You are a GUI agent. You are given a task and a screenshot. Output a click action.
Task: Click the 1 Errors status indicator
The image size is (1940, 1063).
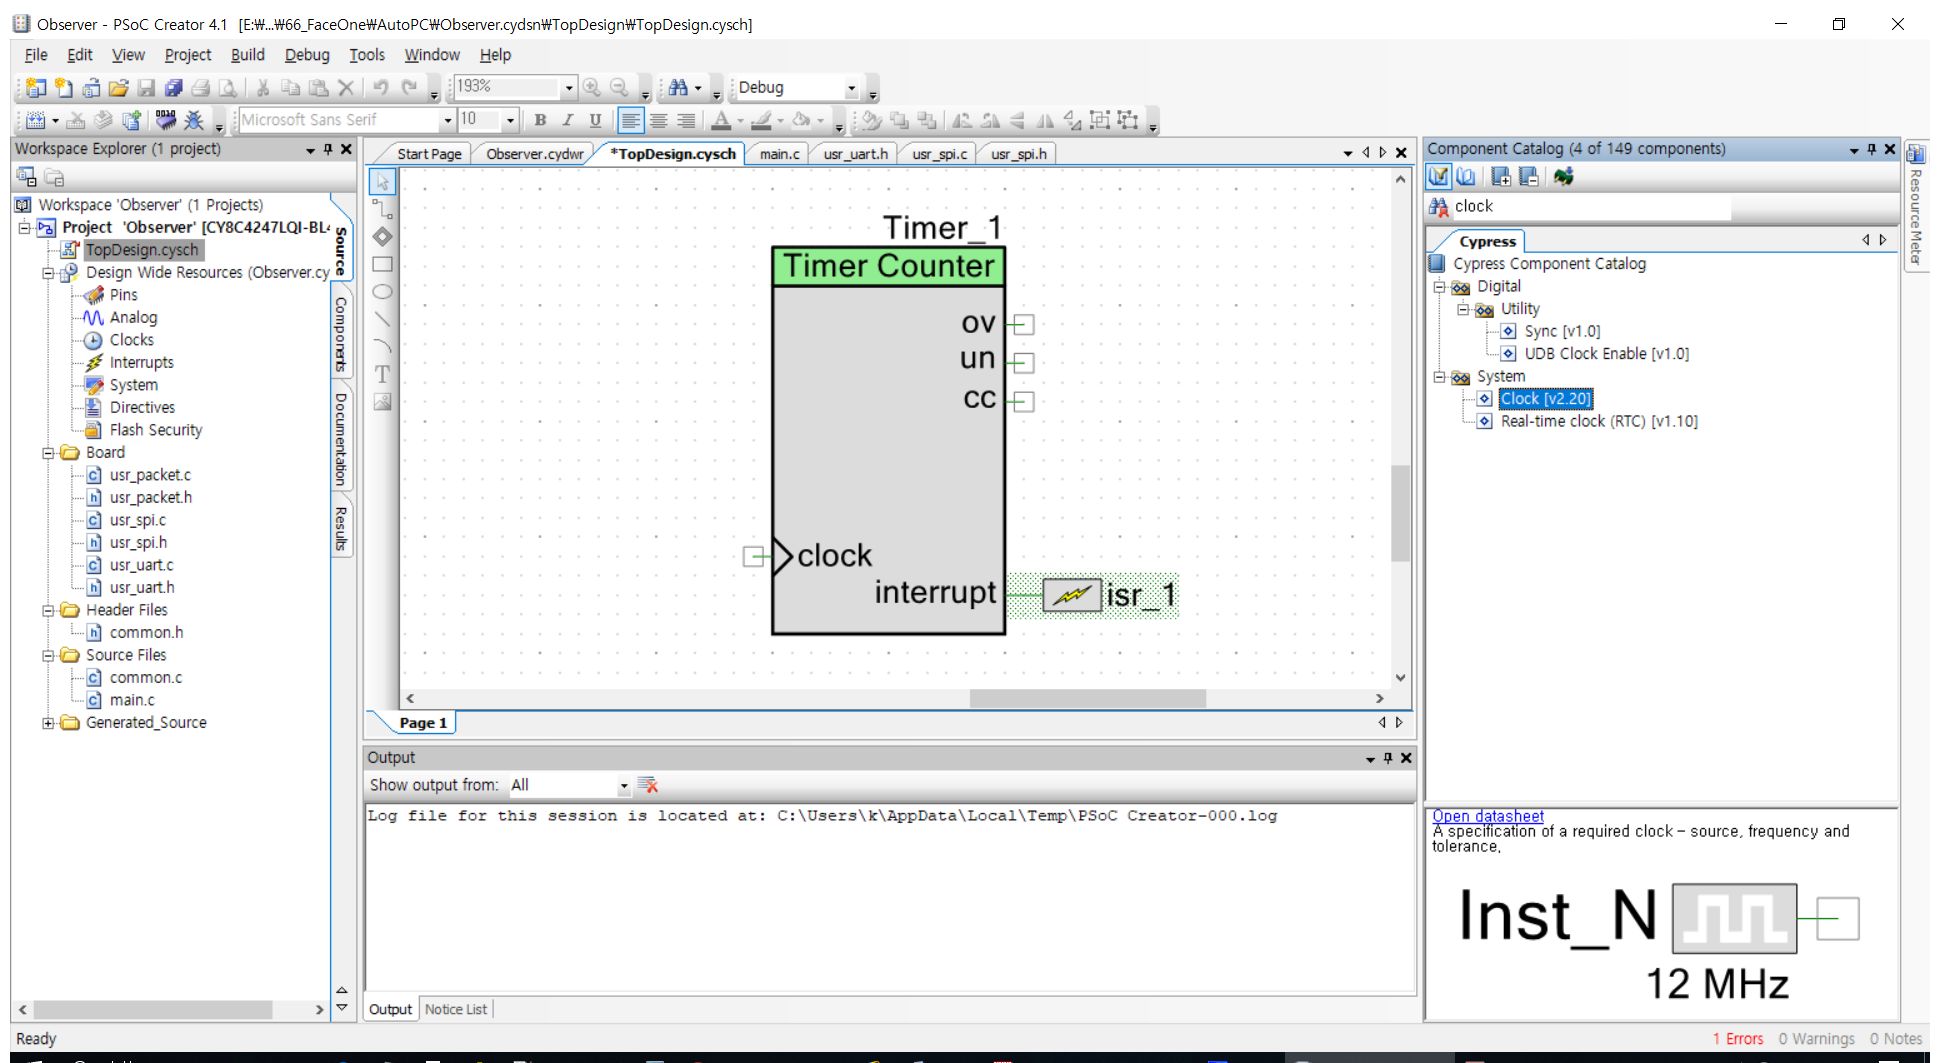click(1738, 1039)
